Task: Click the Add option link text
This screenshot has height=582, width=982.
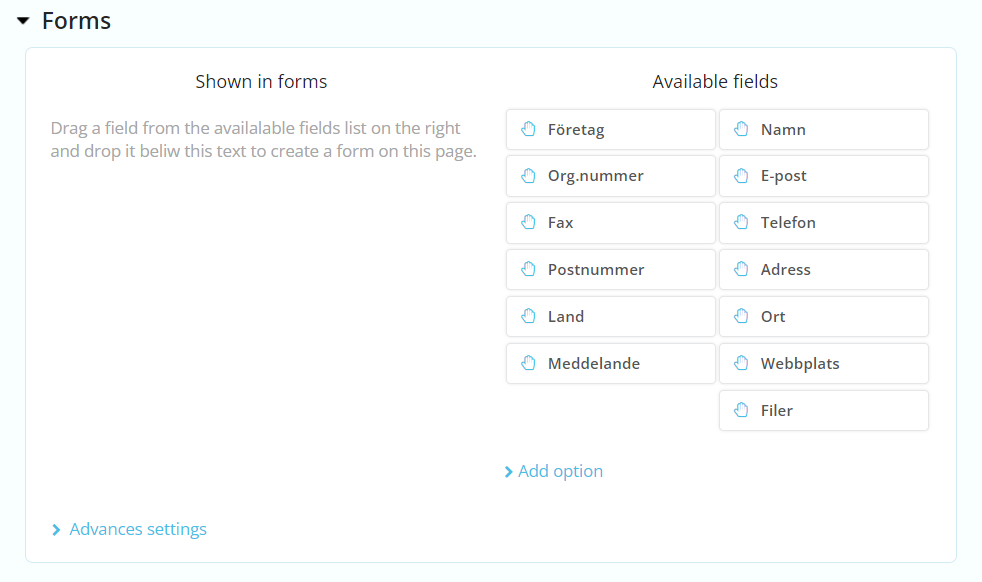Action: [560, 471]
